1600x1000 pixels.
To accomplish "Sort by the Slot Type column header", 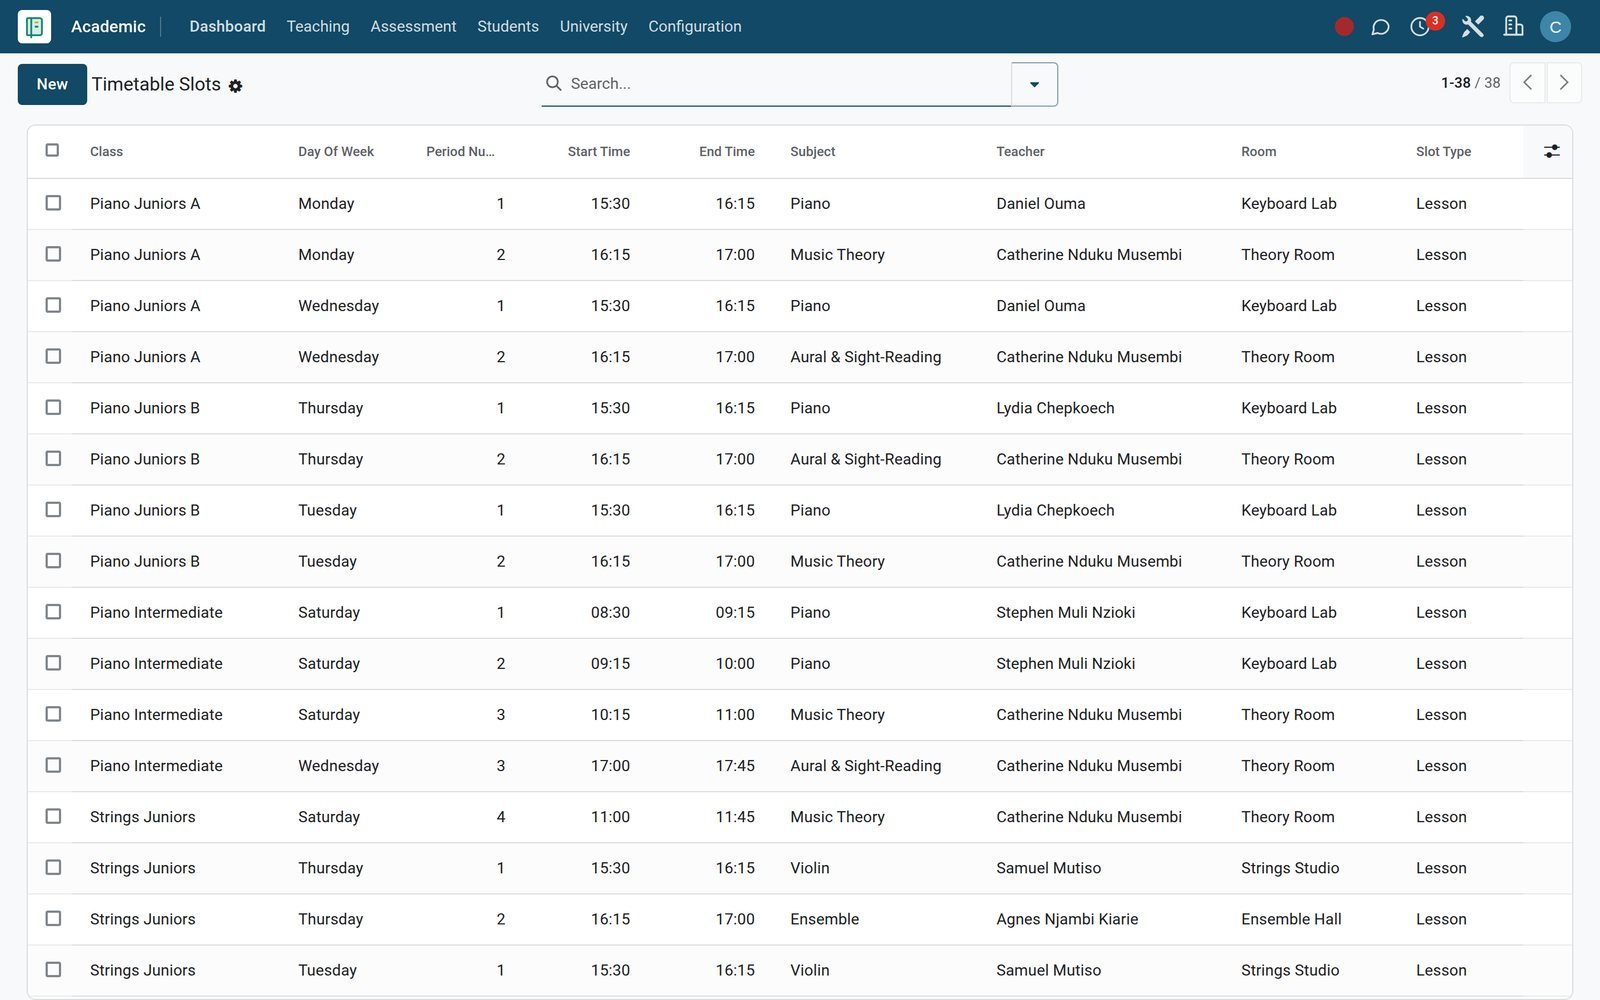I will pyautogui.click(x=1443, y=151).
